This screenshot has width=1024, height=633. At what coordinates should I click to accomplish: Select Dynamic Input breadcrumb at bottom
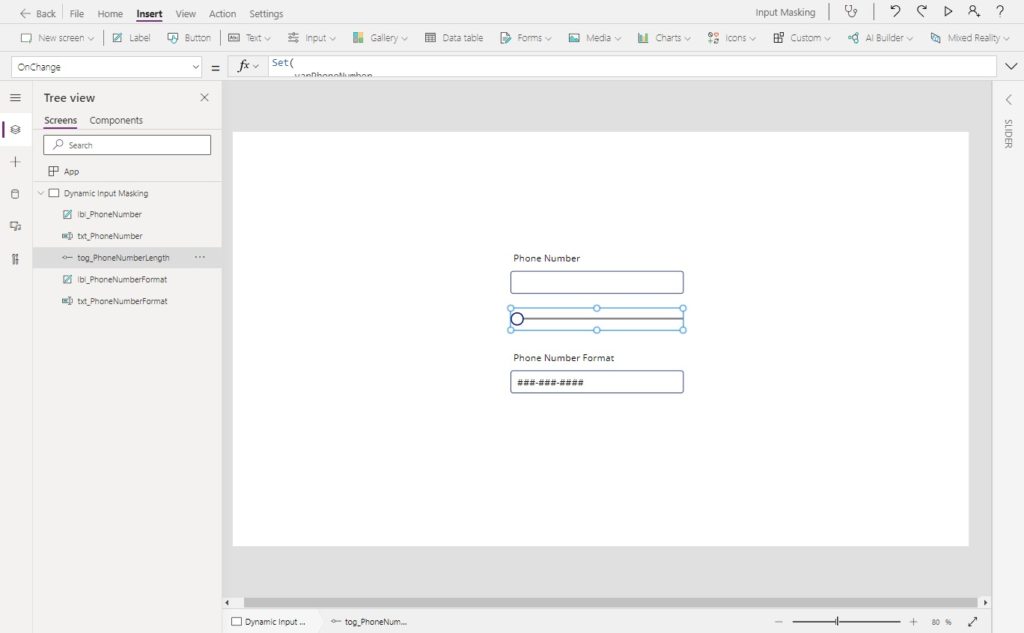pos(268,622)
